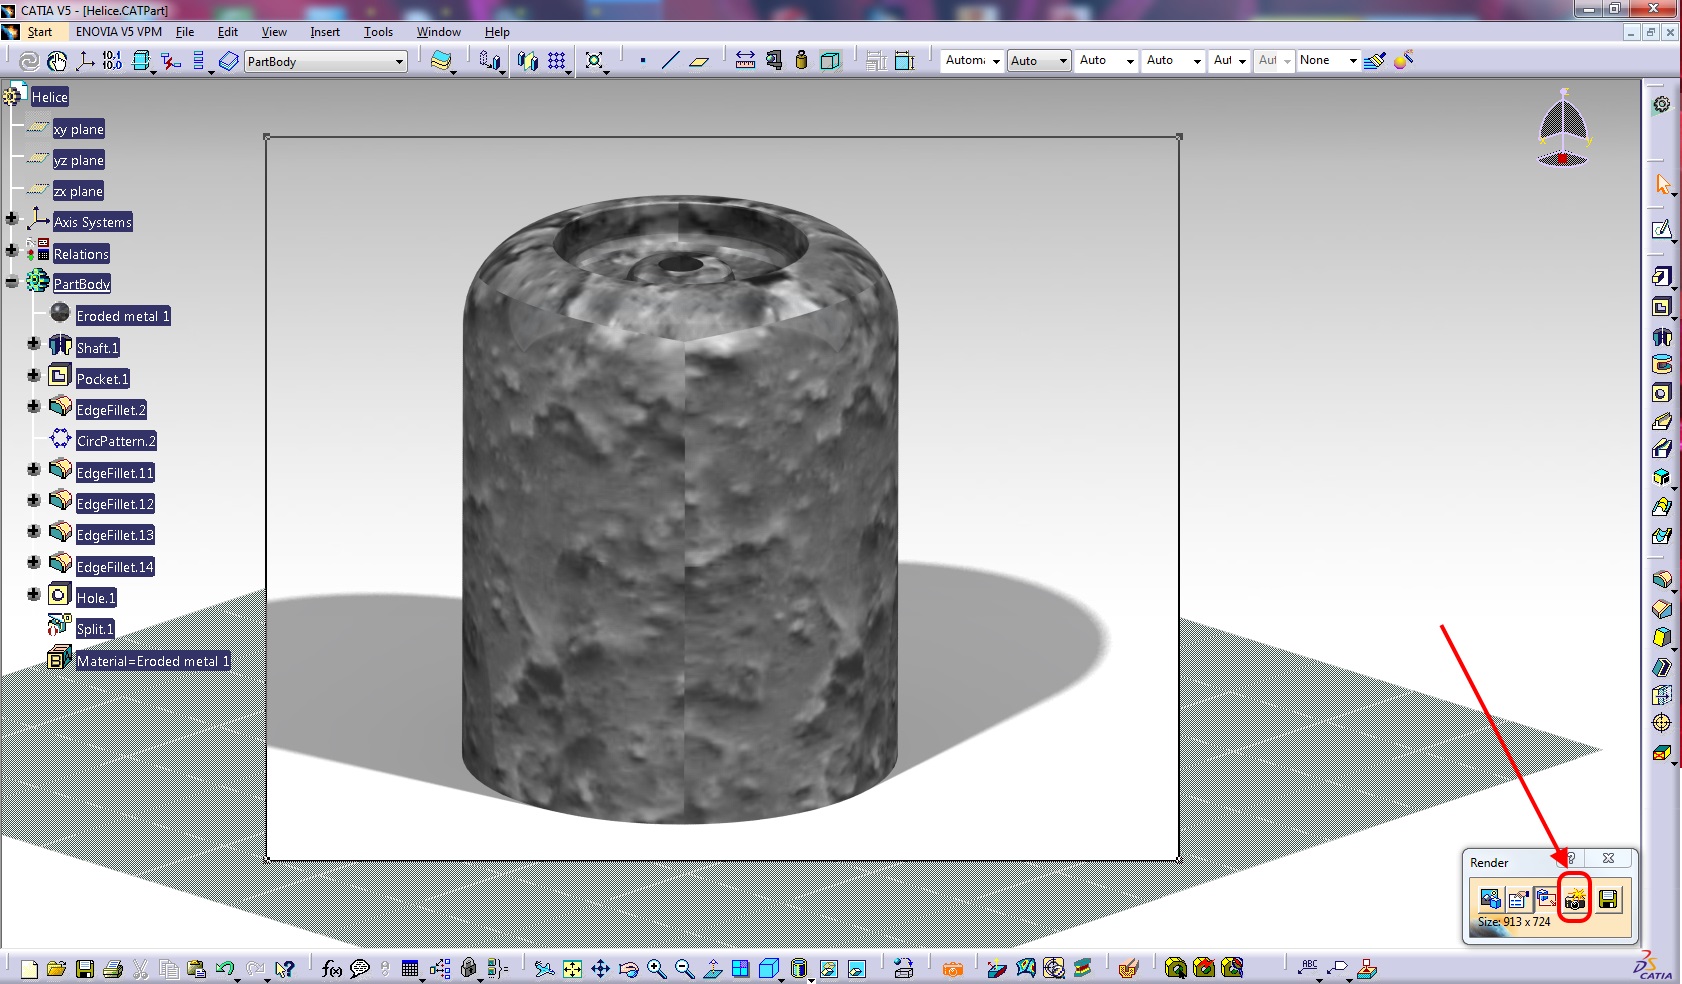Image resolution: width=1682 pixels, height=984 pixels.
Task: Create a new document with the blank page icon
Action: (x=29, y=969)
